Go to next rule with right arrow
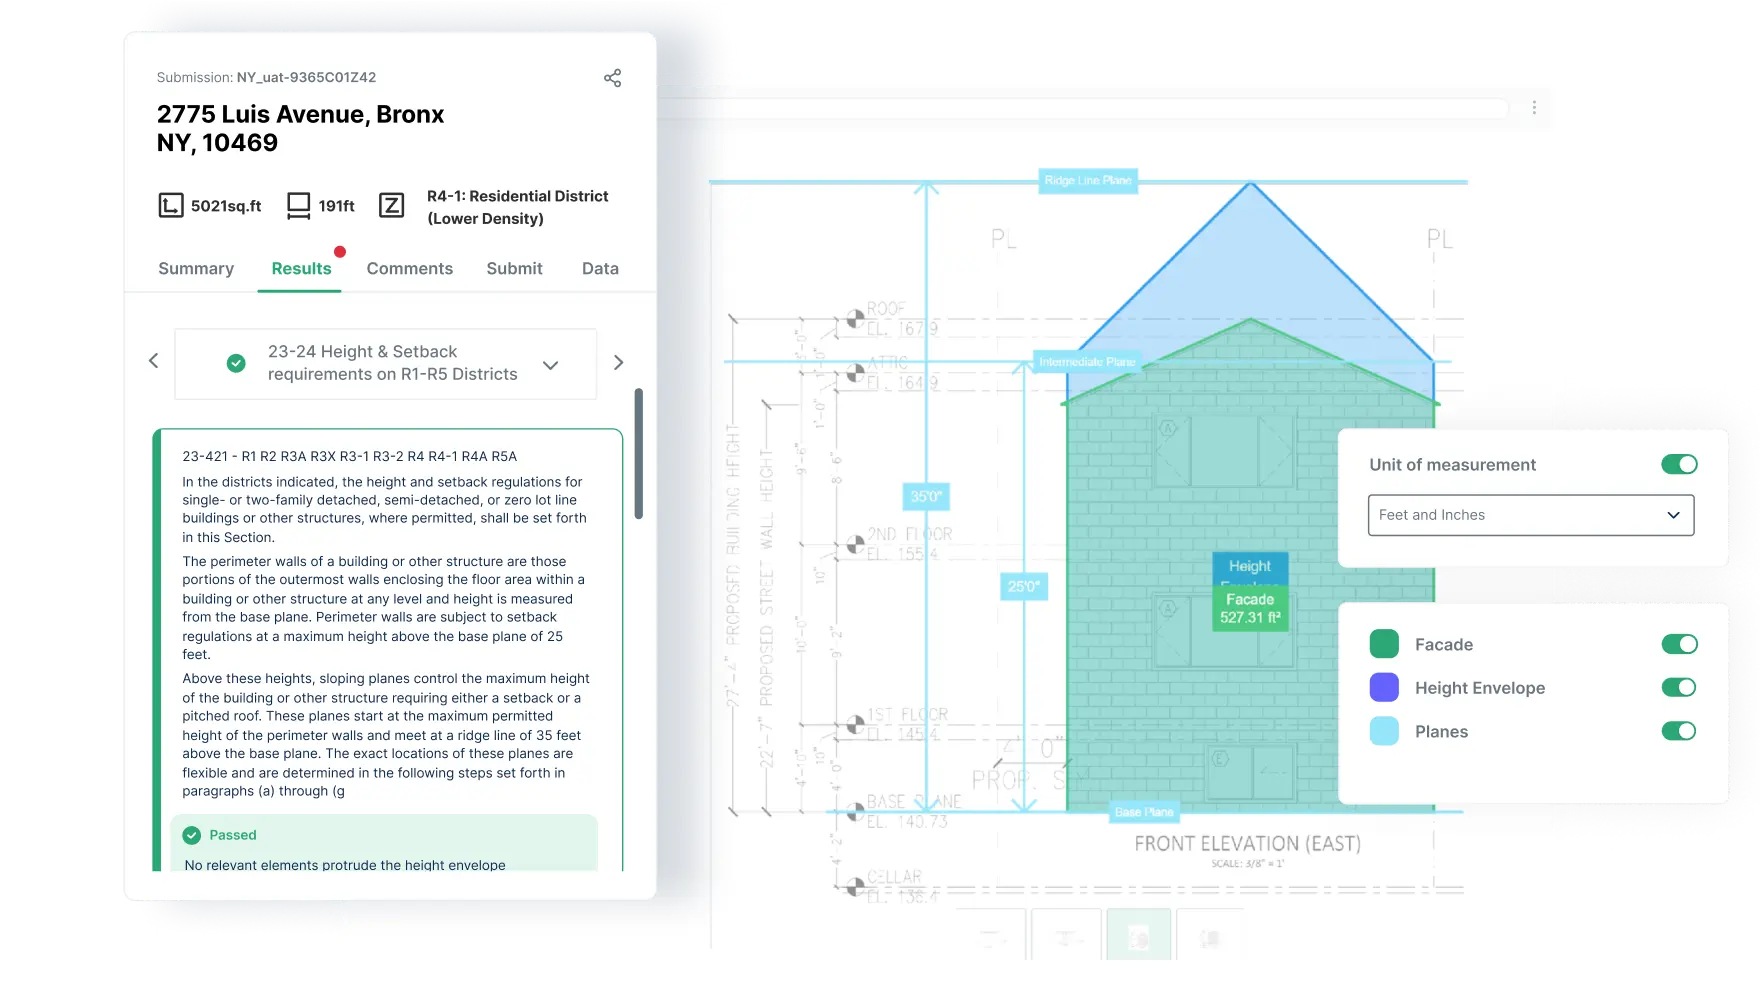This screenshot has height=991, width=1760. (x=618, y=362)
